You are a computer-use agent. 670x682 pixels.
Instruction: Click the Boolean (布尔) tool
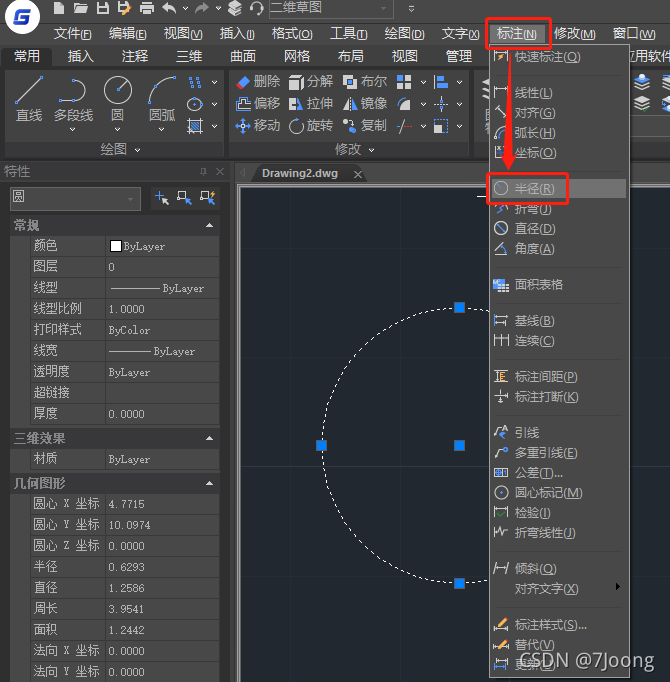[x=365, y=81]
